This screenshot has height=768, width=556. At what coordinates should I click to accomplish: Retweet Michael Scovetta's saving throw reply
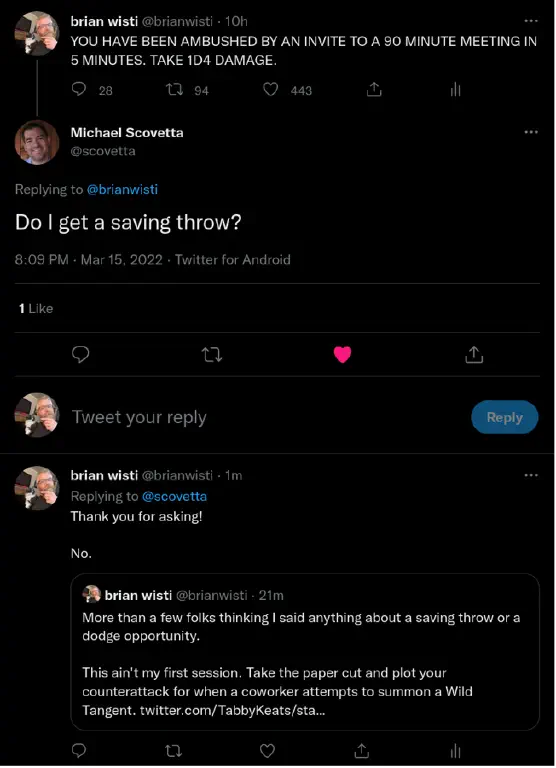[x=212, y=354]
